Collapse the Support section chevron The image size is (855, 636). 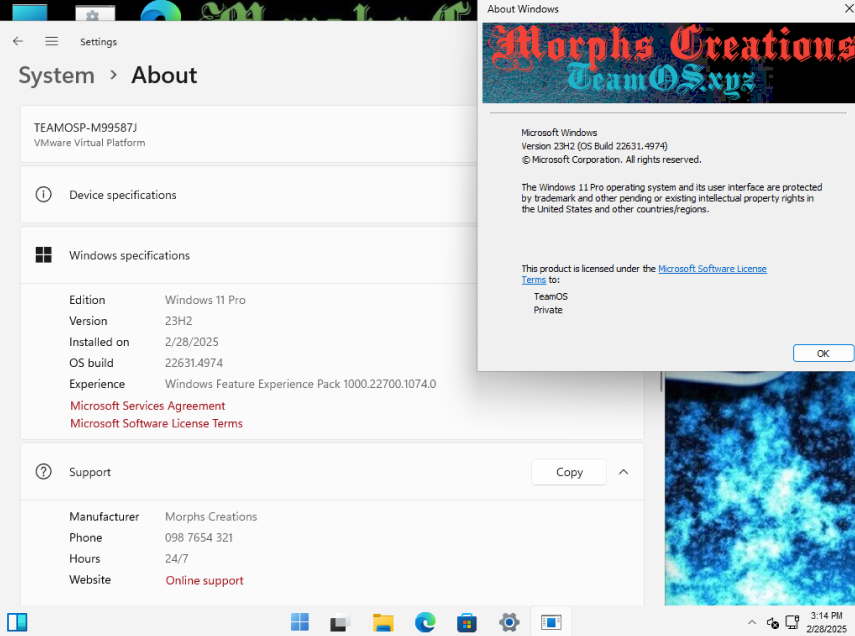click(624, 472)
